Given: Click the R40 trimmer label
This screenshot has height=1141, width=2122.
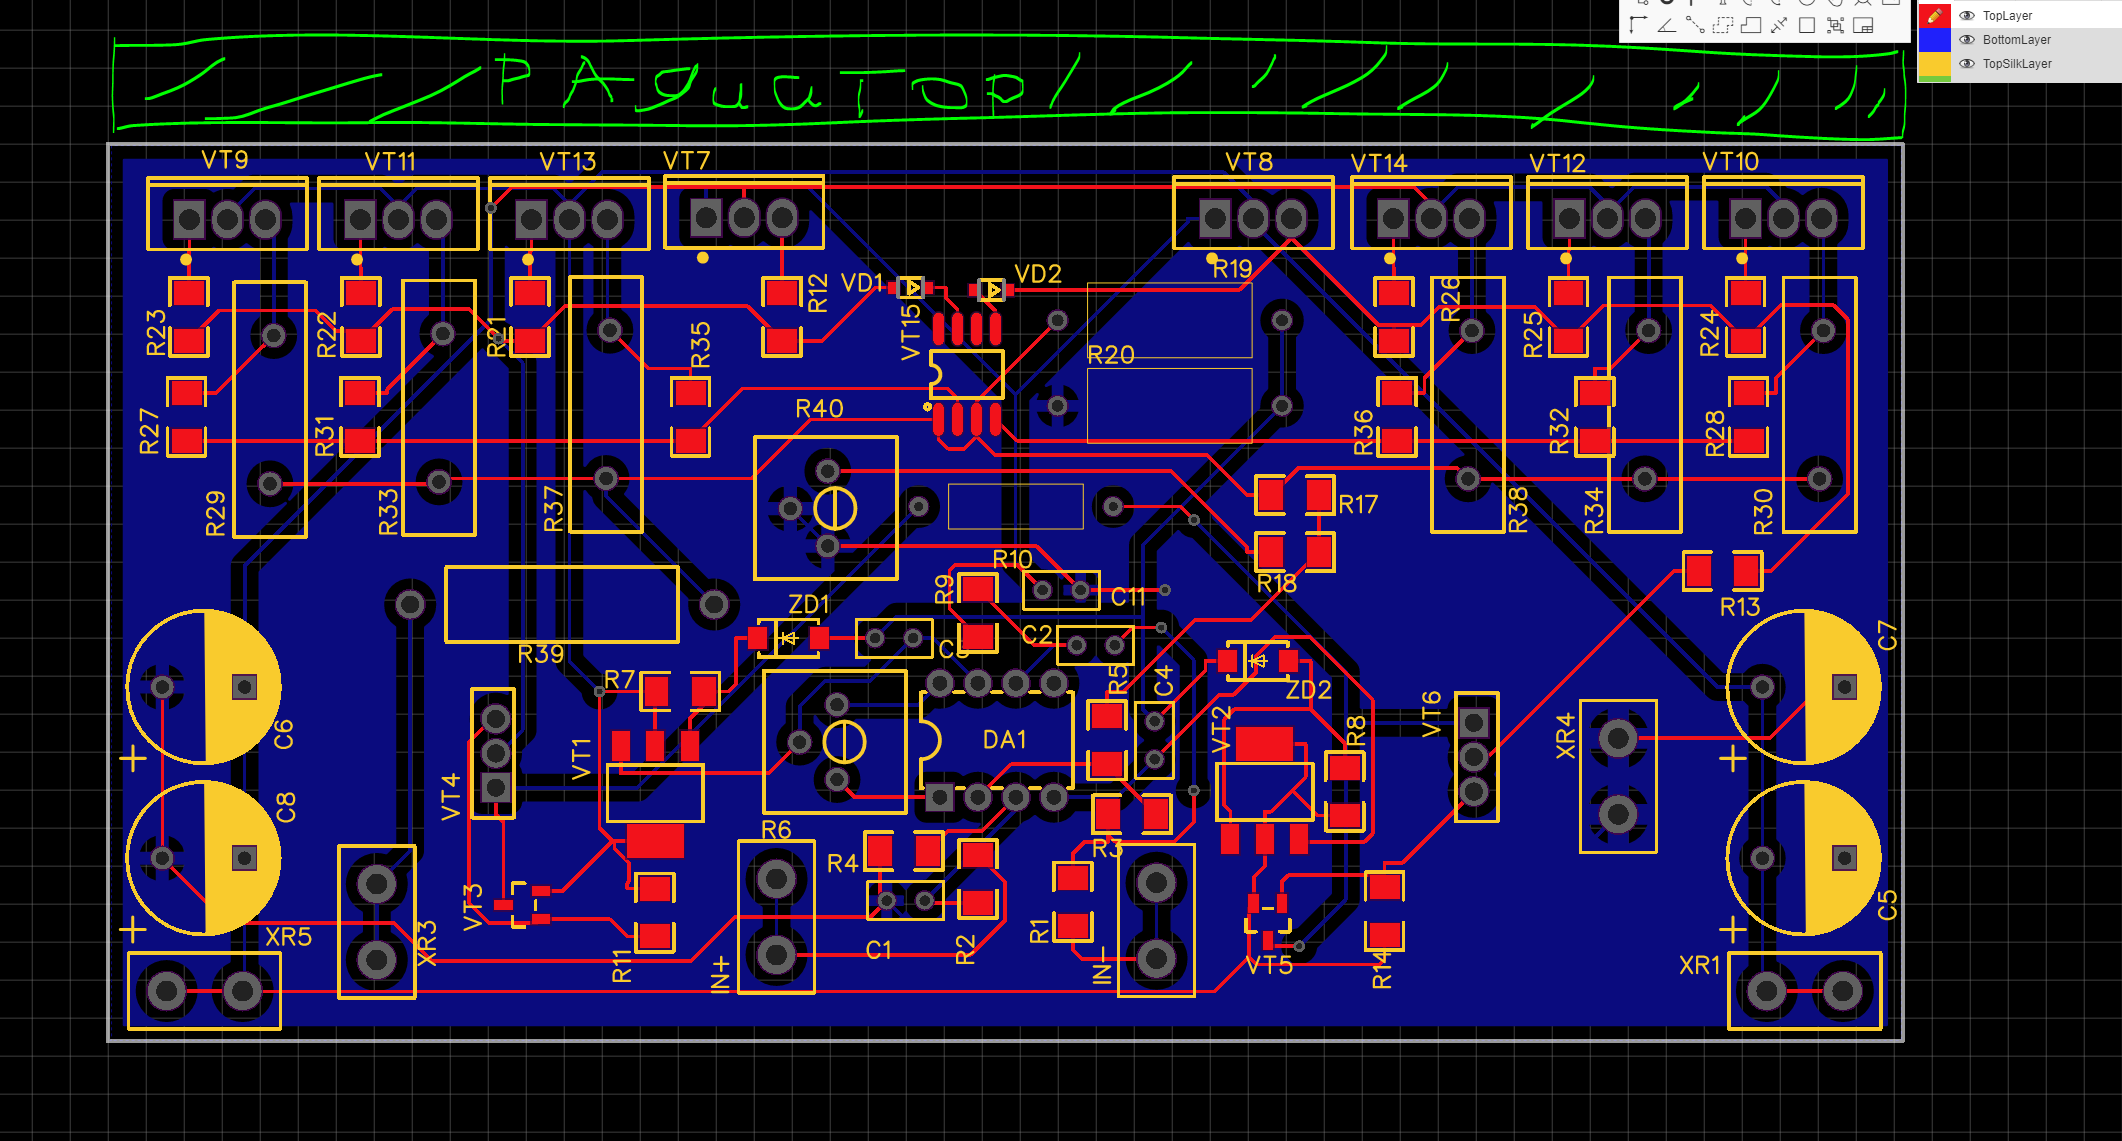Looking at the screenshot, I should point(819,409).
